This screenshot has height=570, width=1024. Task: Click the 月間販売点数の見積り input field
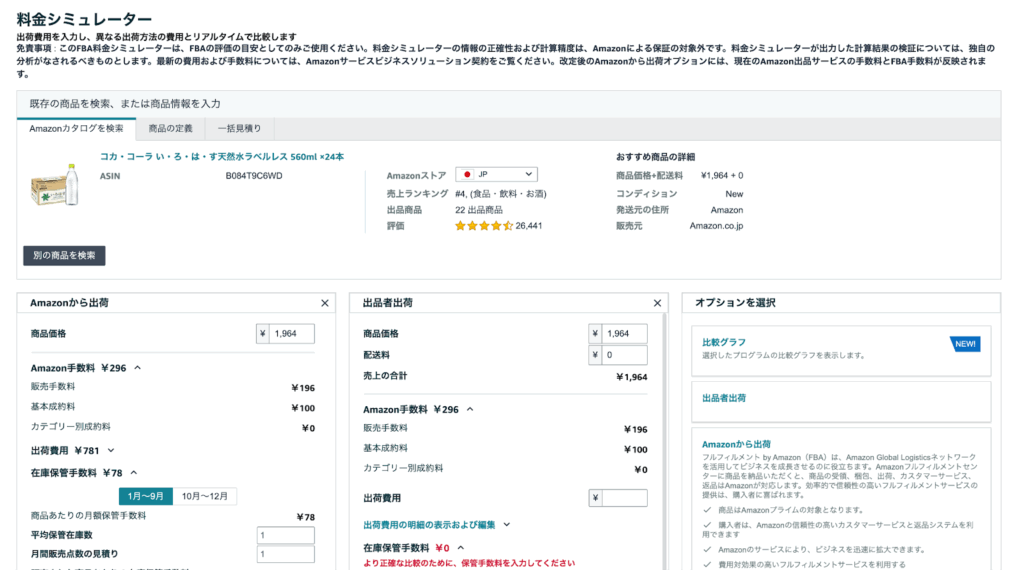pyautogui.click(x=285, y=554)
